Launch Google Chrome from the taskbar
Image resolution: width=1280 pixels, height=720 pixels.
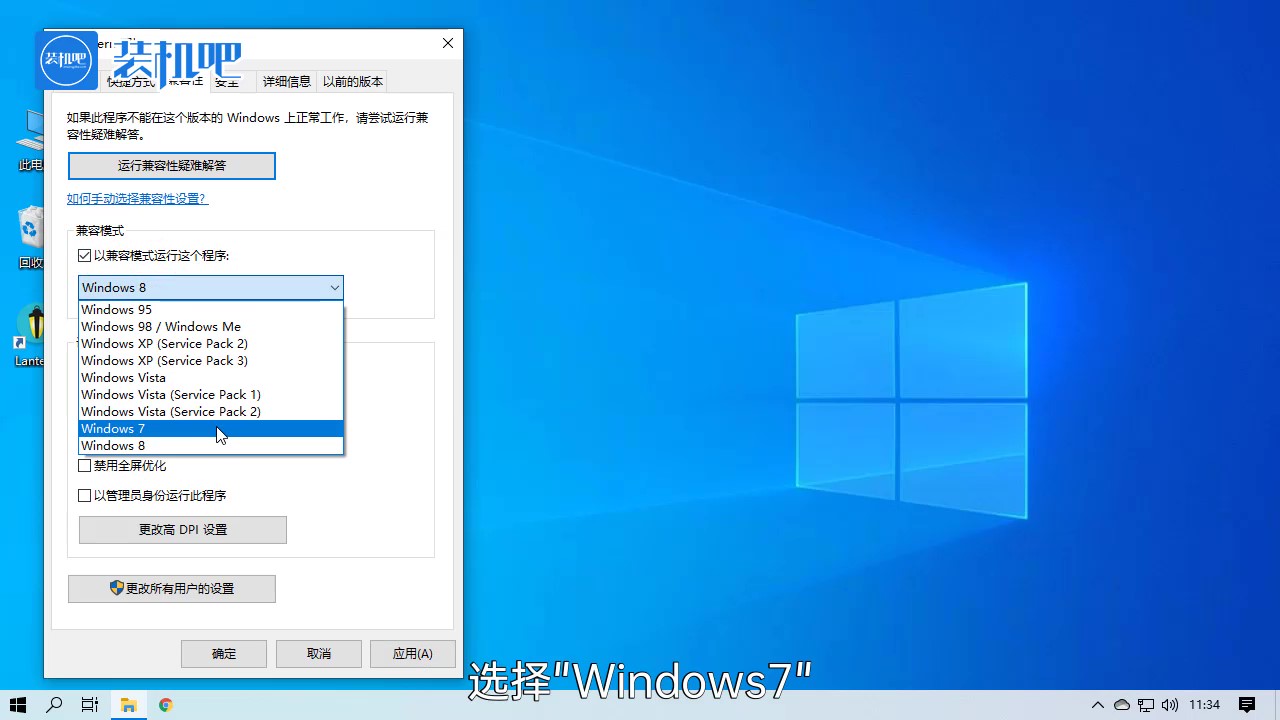tap(165, 705)
